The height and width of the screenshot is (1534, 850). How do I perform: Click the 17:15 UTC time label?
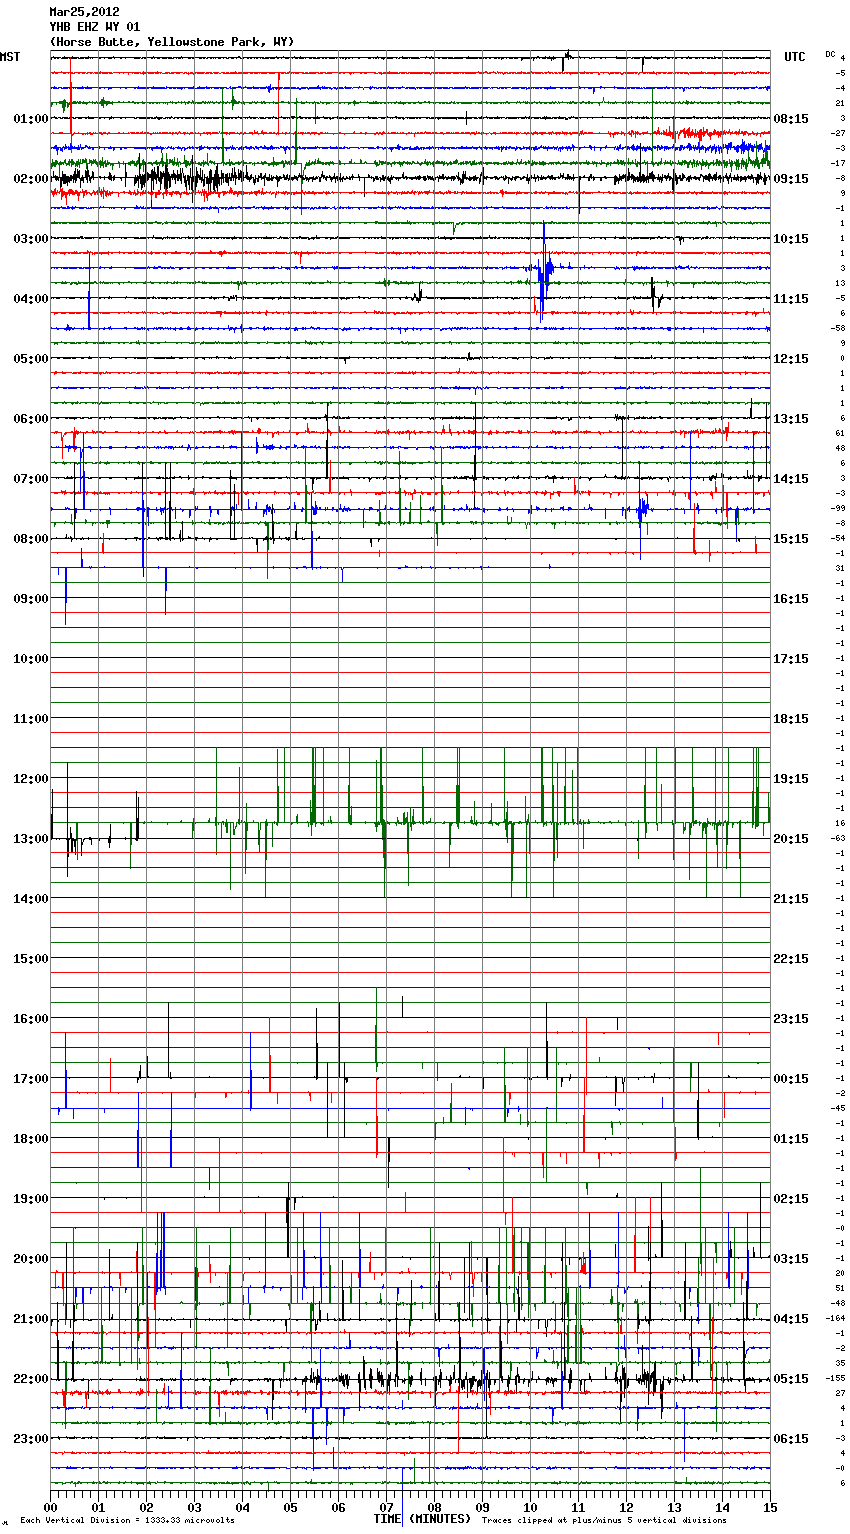[x=791, y=658]
